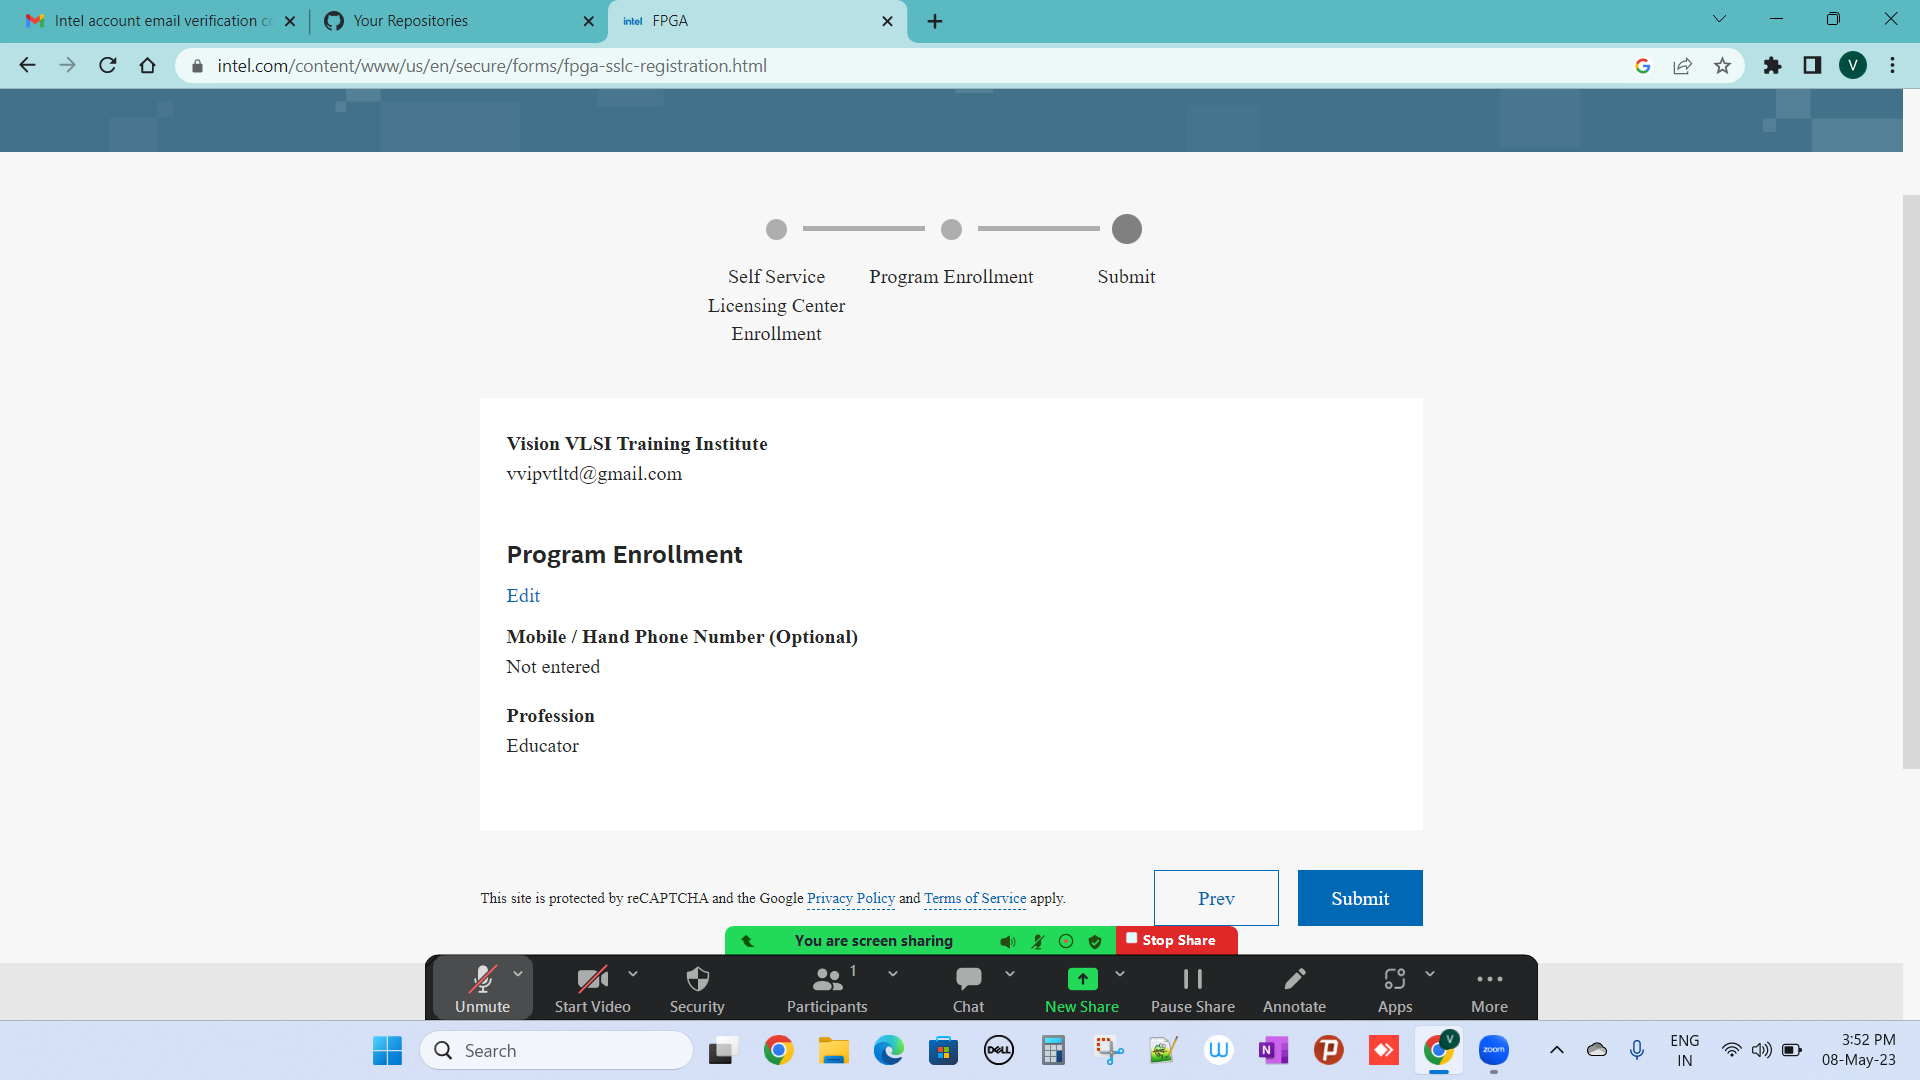Toggle Pause Share for screen sharing
1920x1080 pixels.
click(x=1192, y=988)
